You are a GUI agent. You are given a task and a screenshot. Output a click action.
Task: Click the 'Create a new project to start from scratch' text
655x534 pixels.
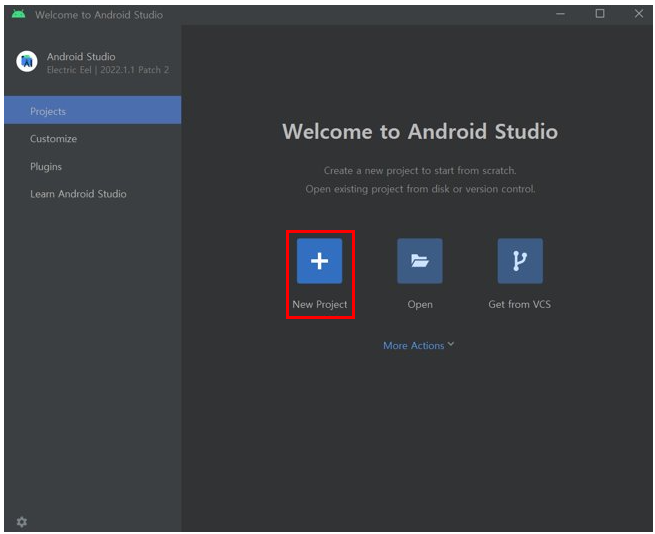click(420, 170)
